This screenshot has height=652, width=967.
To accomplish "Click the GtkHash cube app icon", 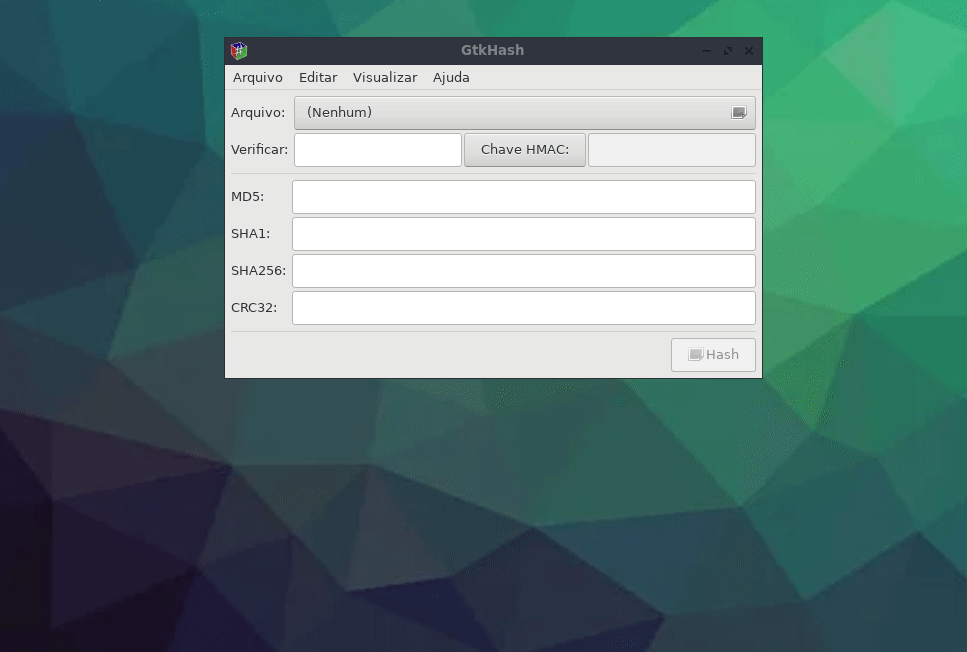I will (x=239, y=51).
